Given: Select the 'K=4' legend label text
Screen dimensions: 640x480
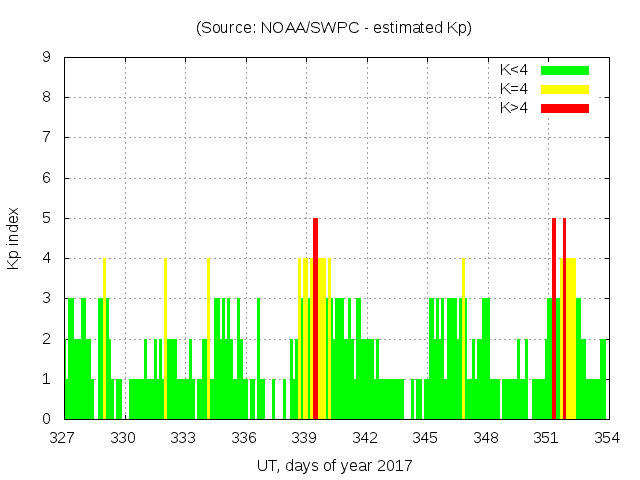Looking at the screenshot, I should (514, 89).
